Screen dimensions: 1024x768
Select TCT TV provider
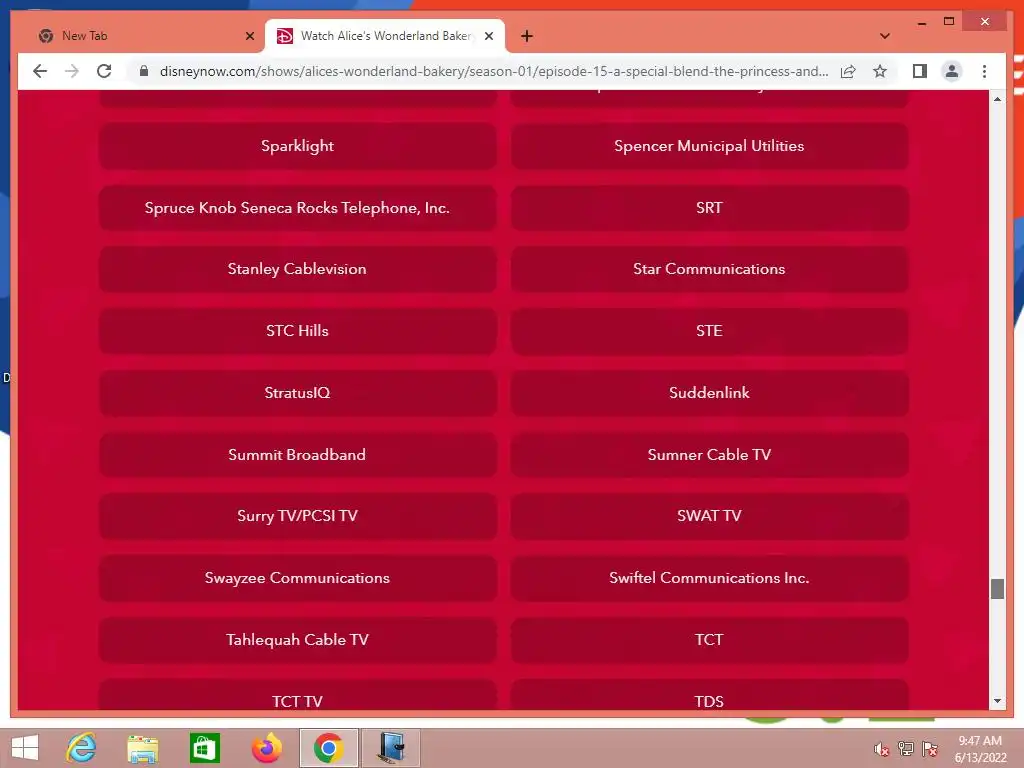coord(297,695)
